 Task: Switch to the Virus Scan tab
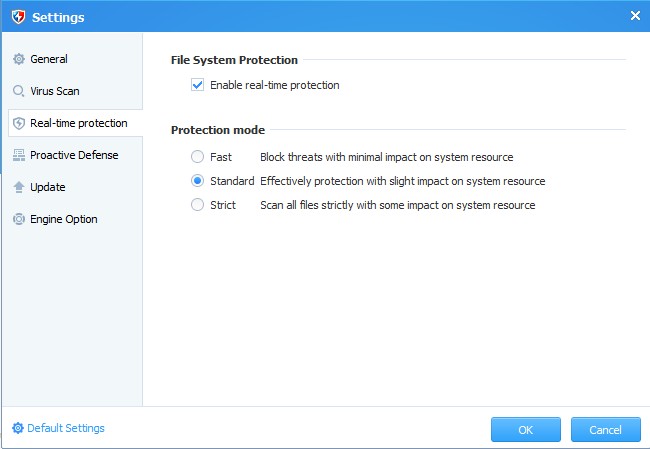point(55,91)
